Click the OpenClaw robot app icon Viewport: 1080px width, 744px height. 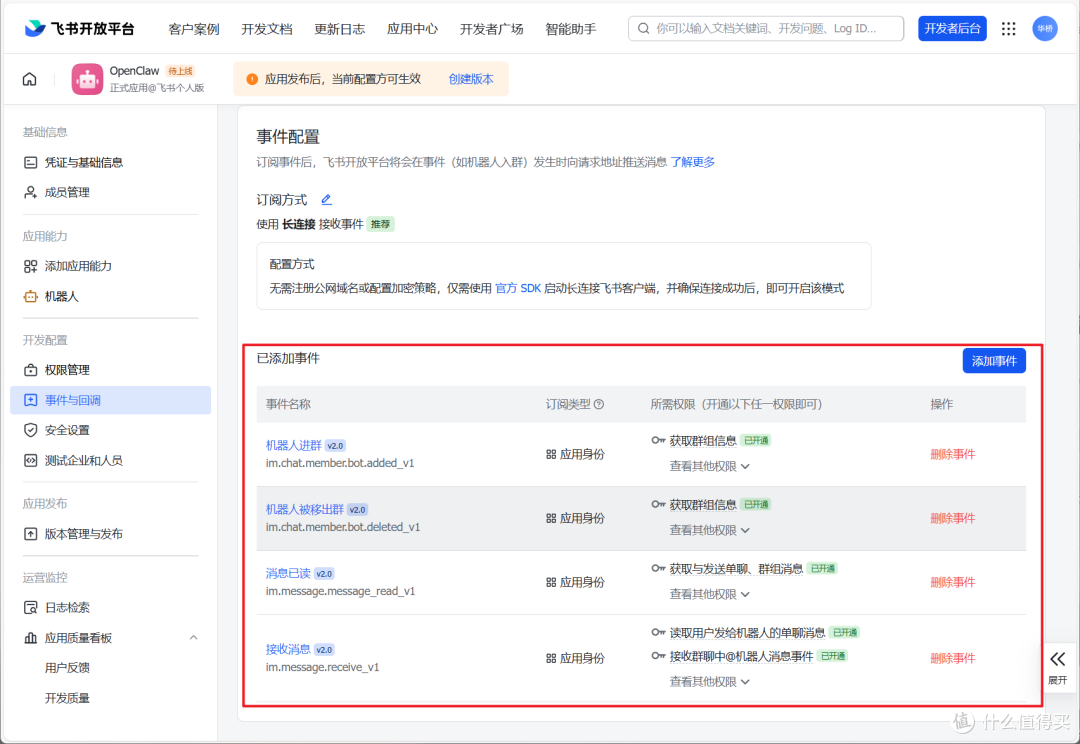tap(87, 79)
